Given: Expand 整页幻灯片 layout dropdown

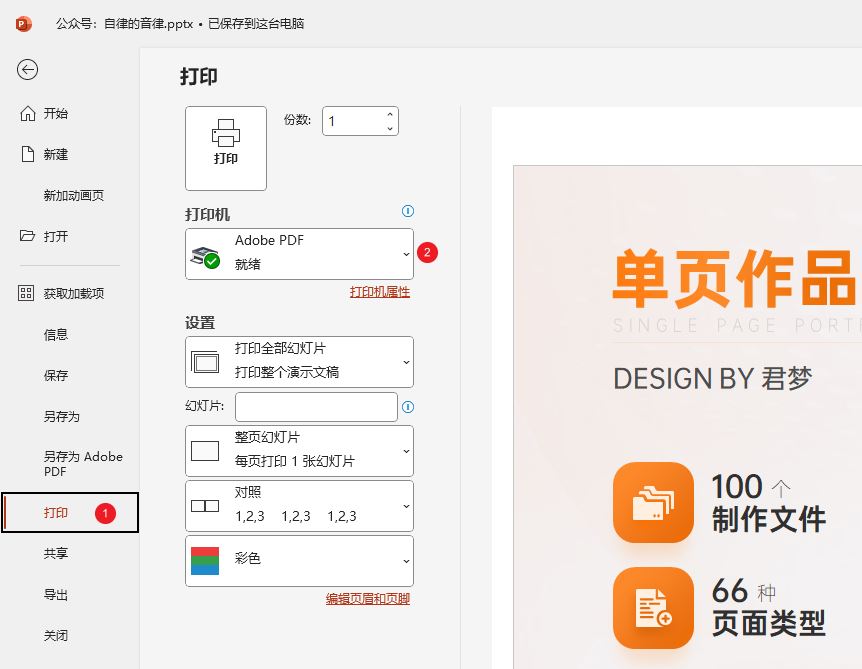Looking at the screenshot, I should [299, 450].
